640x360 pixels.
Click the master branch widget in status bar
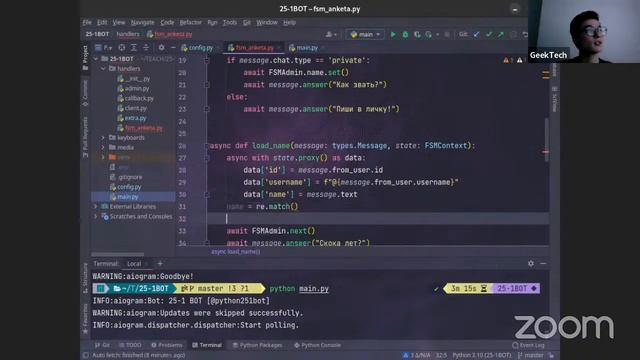click(531, 355)
